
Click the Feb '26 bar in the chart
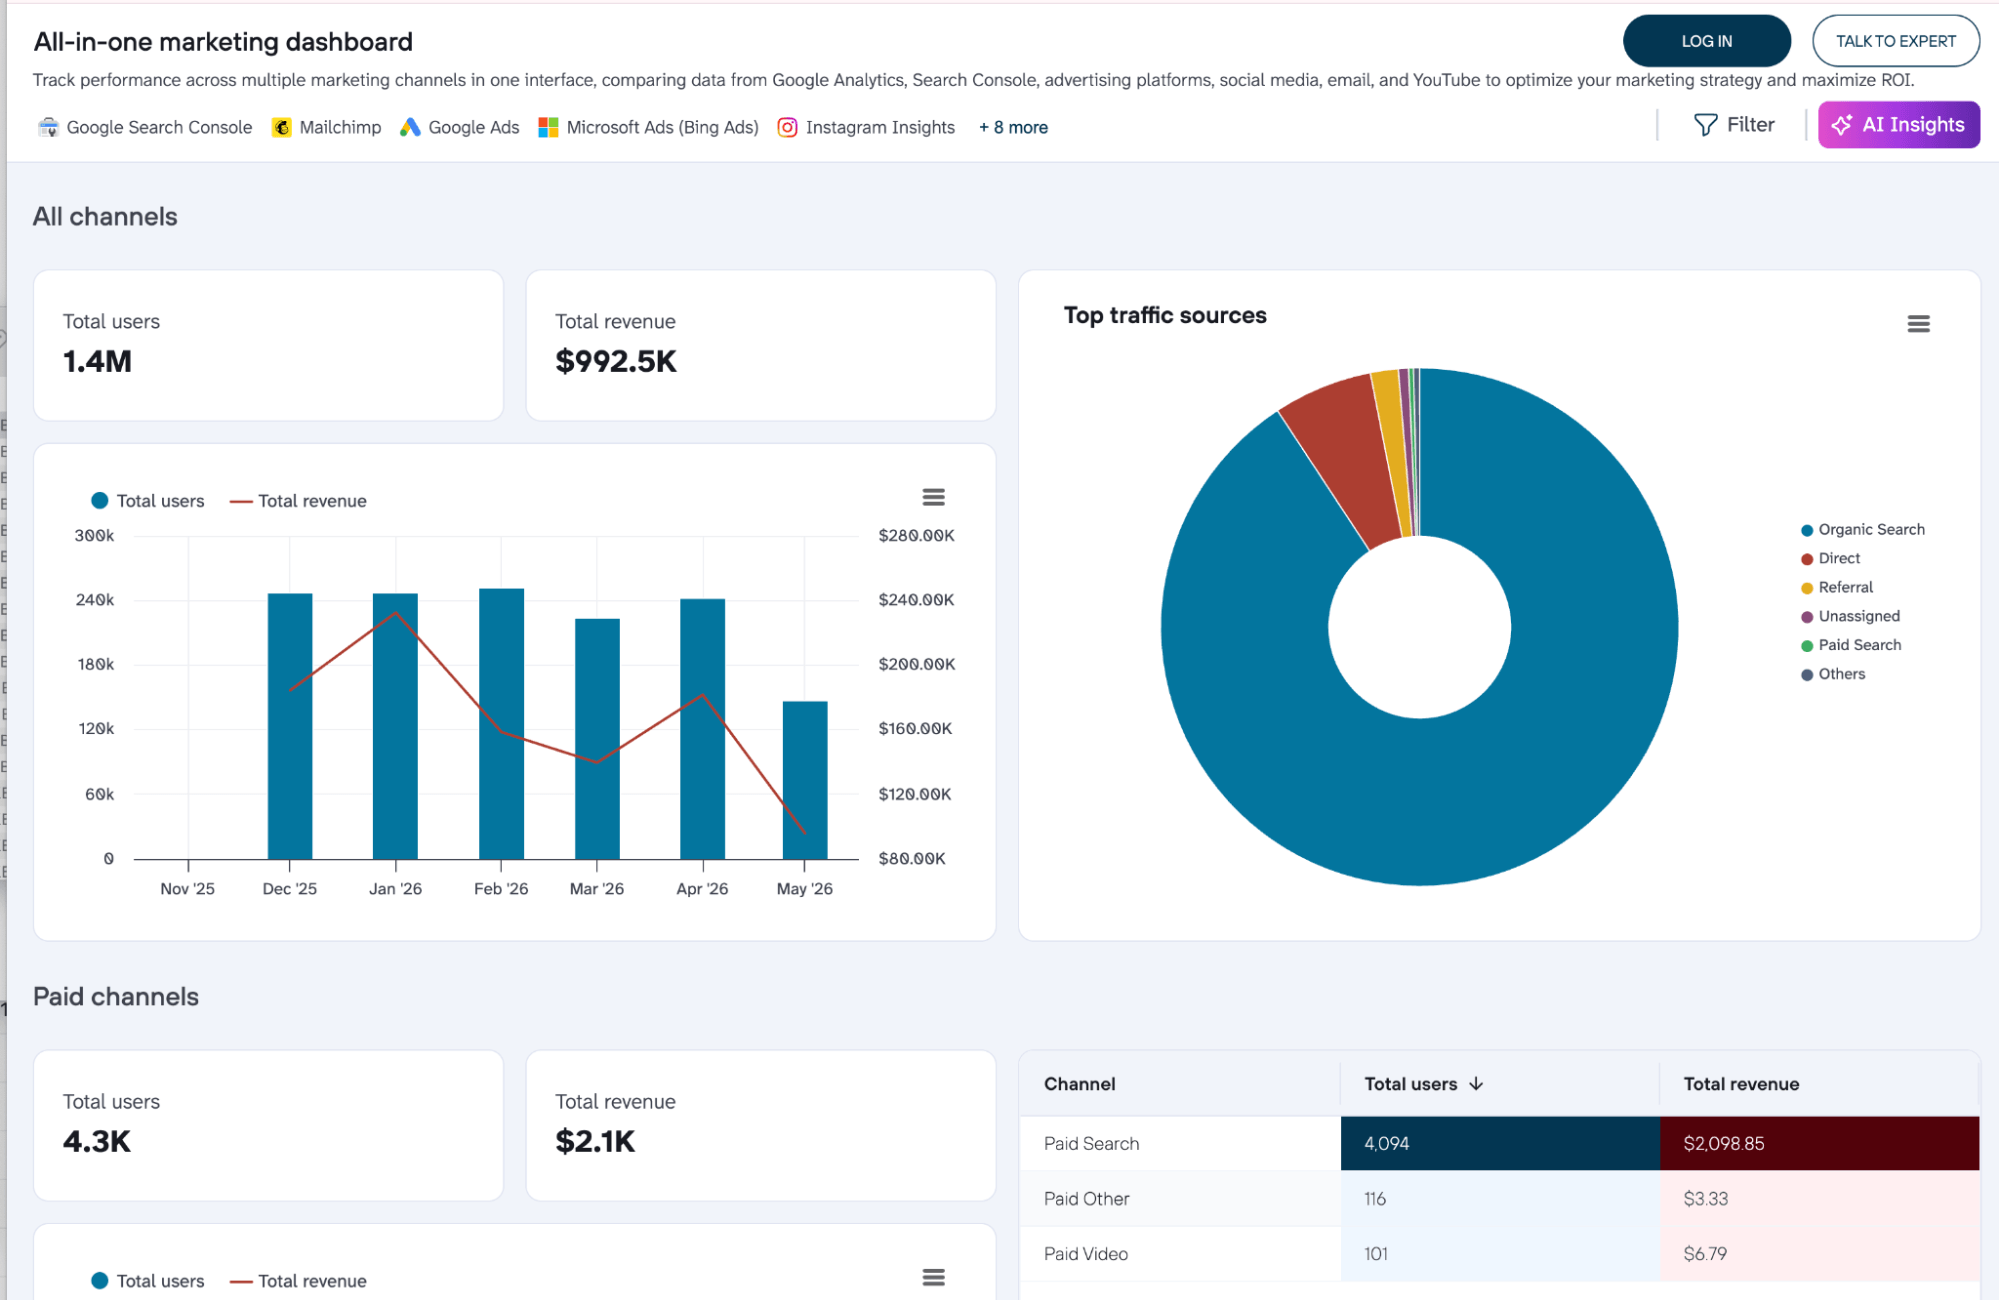[501, 724]
